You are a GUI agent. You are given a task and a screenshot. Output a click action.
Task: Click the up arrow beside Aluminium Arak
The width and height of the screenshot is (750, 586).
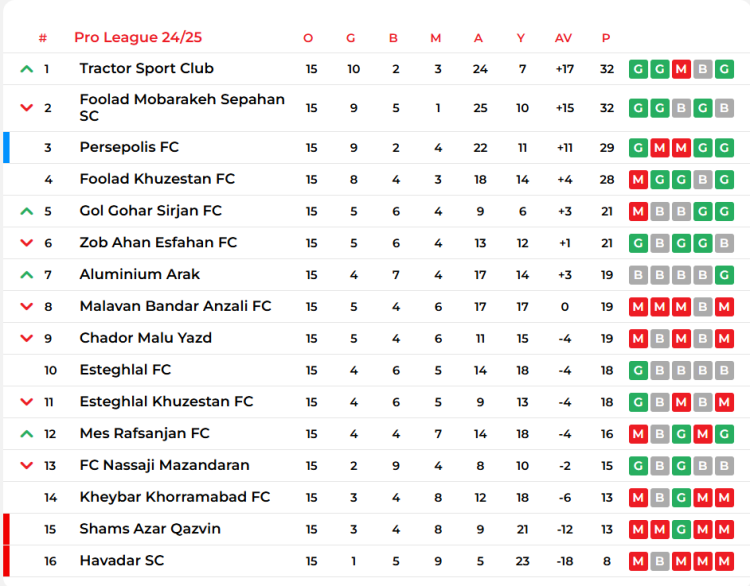tap(27, 275)
